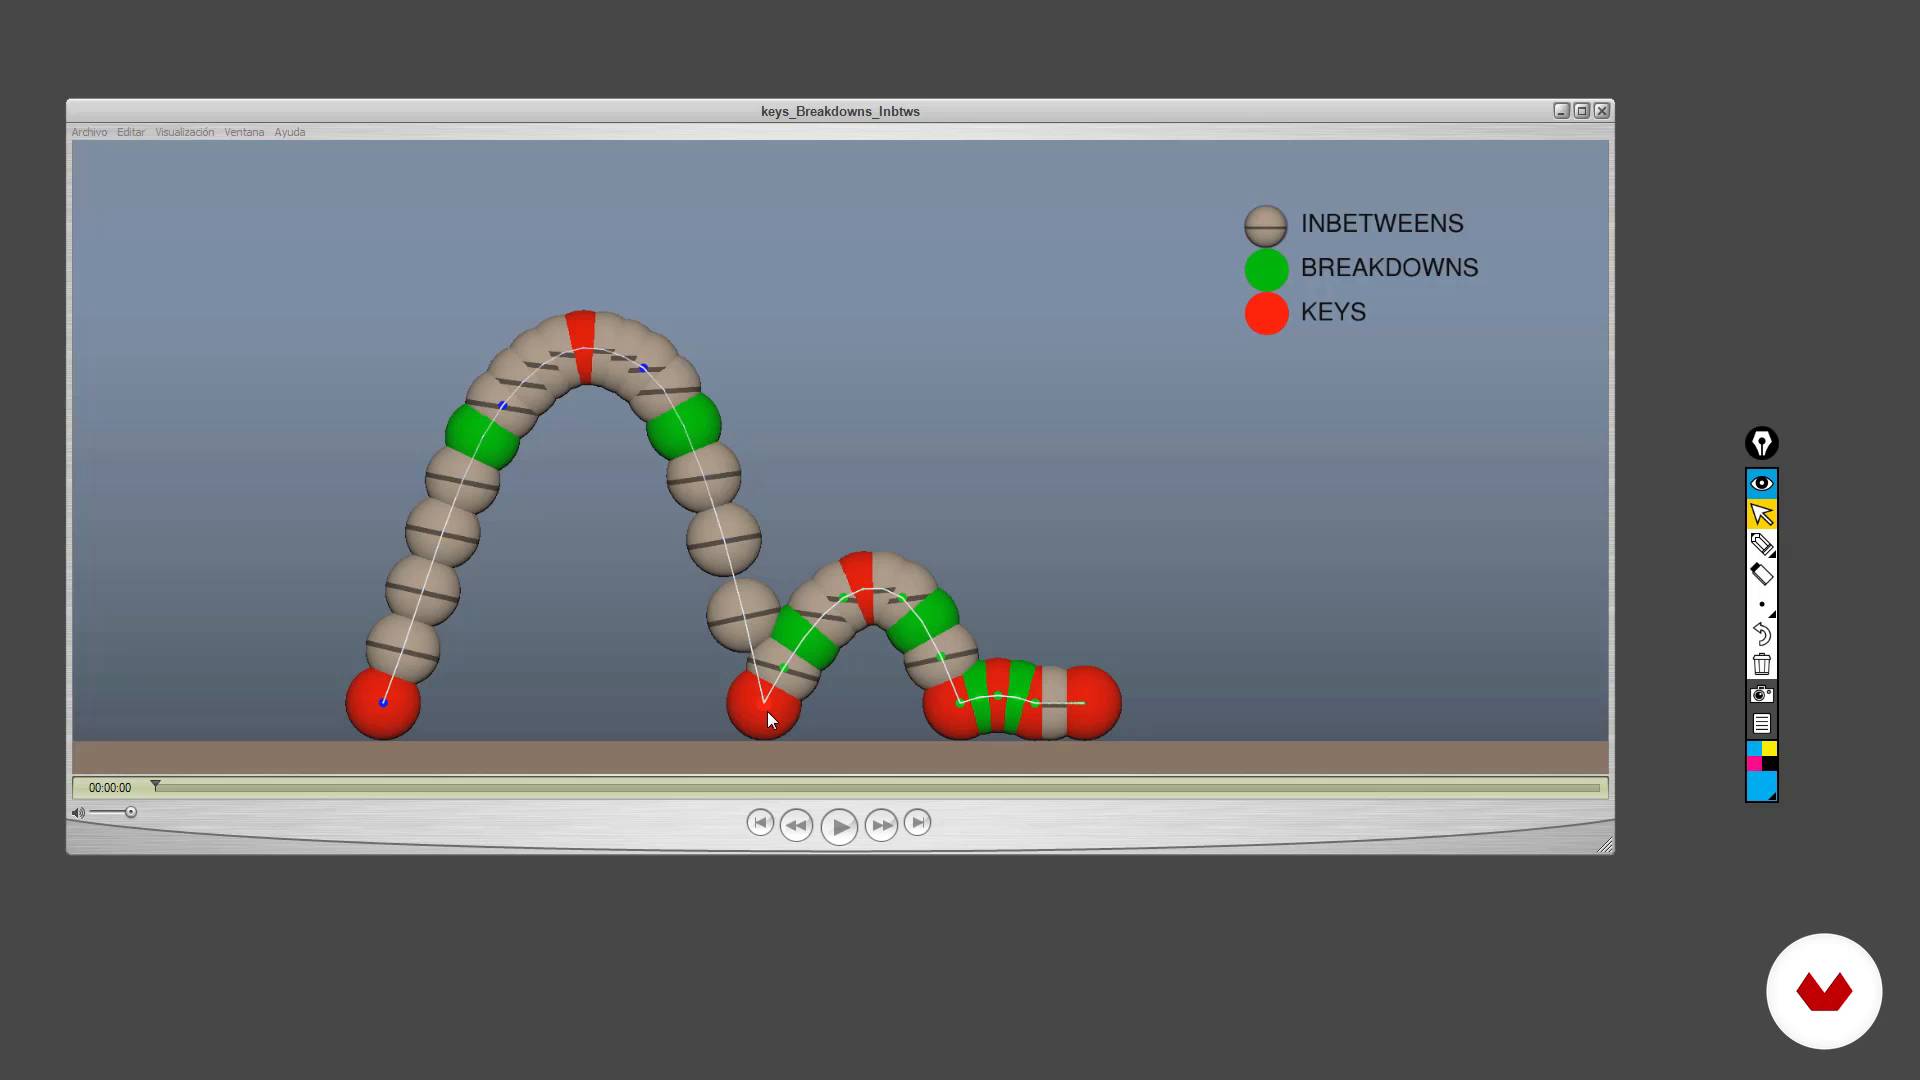
Task: Click the timeline playhead marker
Action: [155, 786]
